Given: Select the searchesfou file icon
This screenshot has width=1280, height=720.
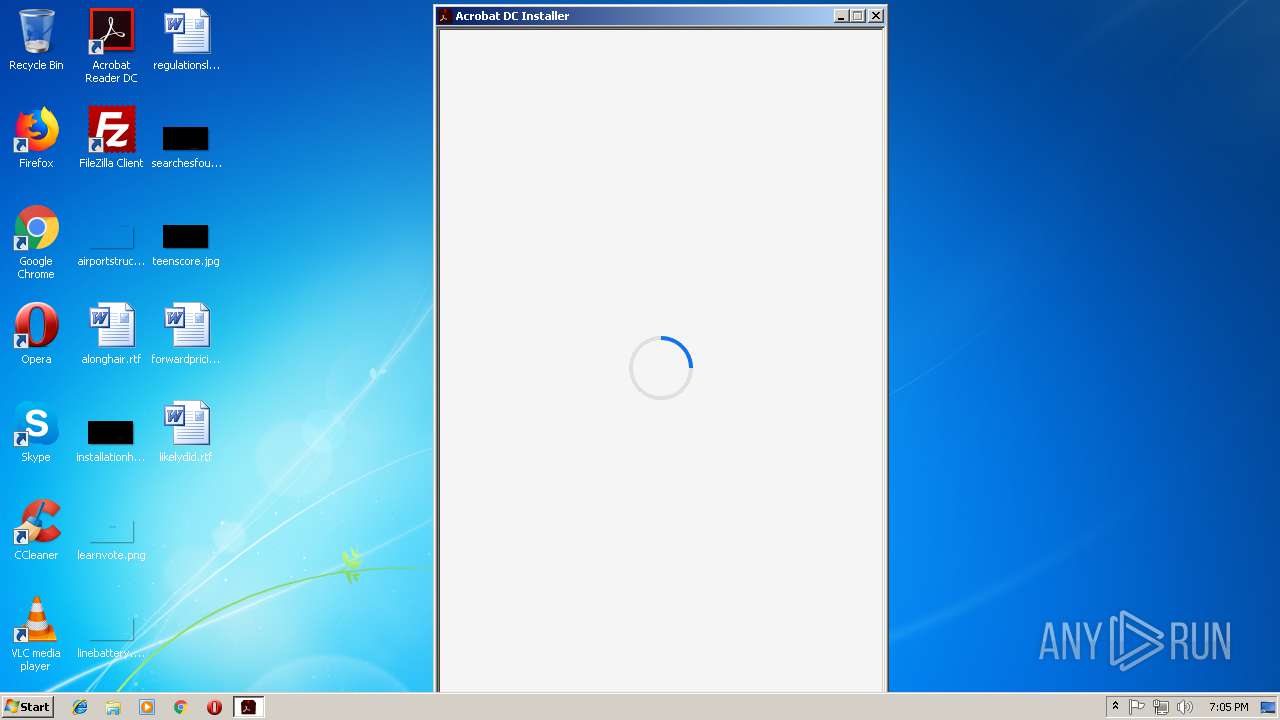Looking at the screenshot, I should tap(186, 146).
